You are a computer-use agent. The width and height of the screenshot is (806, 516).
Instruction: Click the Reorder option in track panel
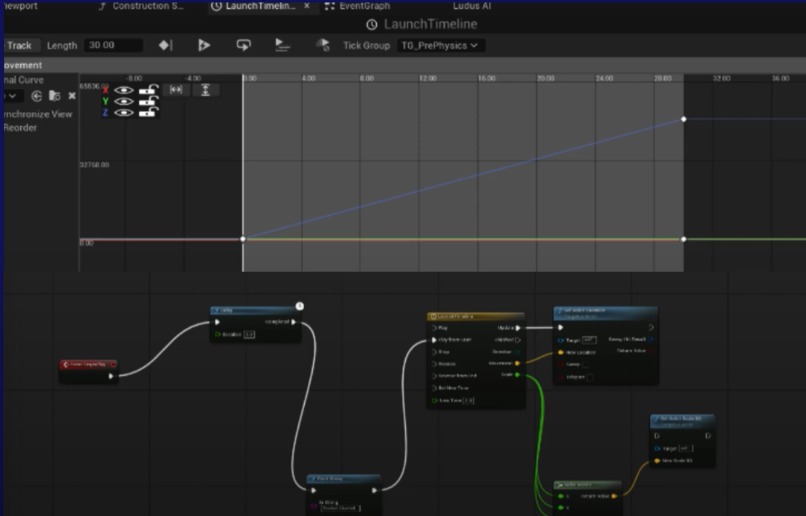click(20, 128)
